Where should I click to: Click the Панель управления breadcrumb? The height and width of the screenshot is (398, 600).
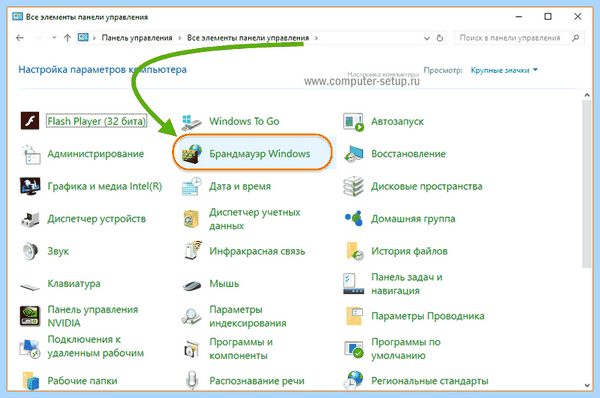(x=137, y=38)
